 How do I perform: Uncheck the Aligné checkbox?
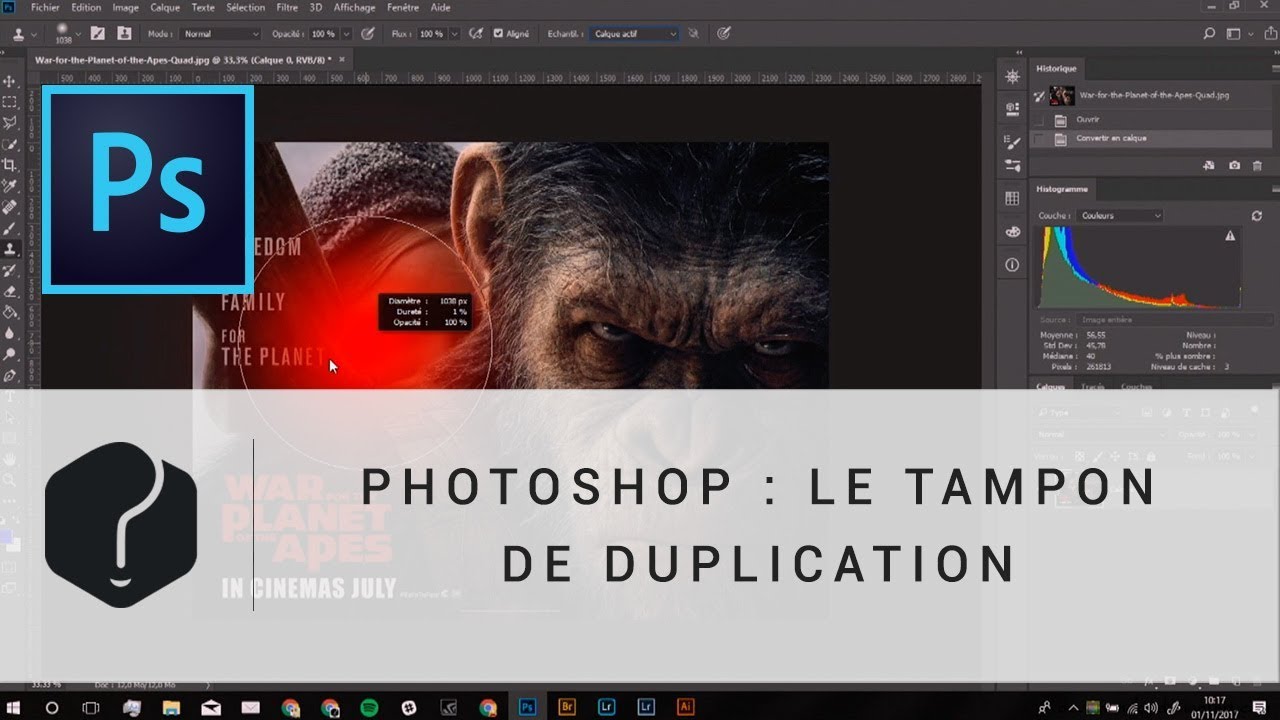tap(499, 34)
